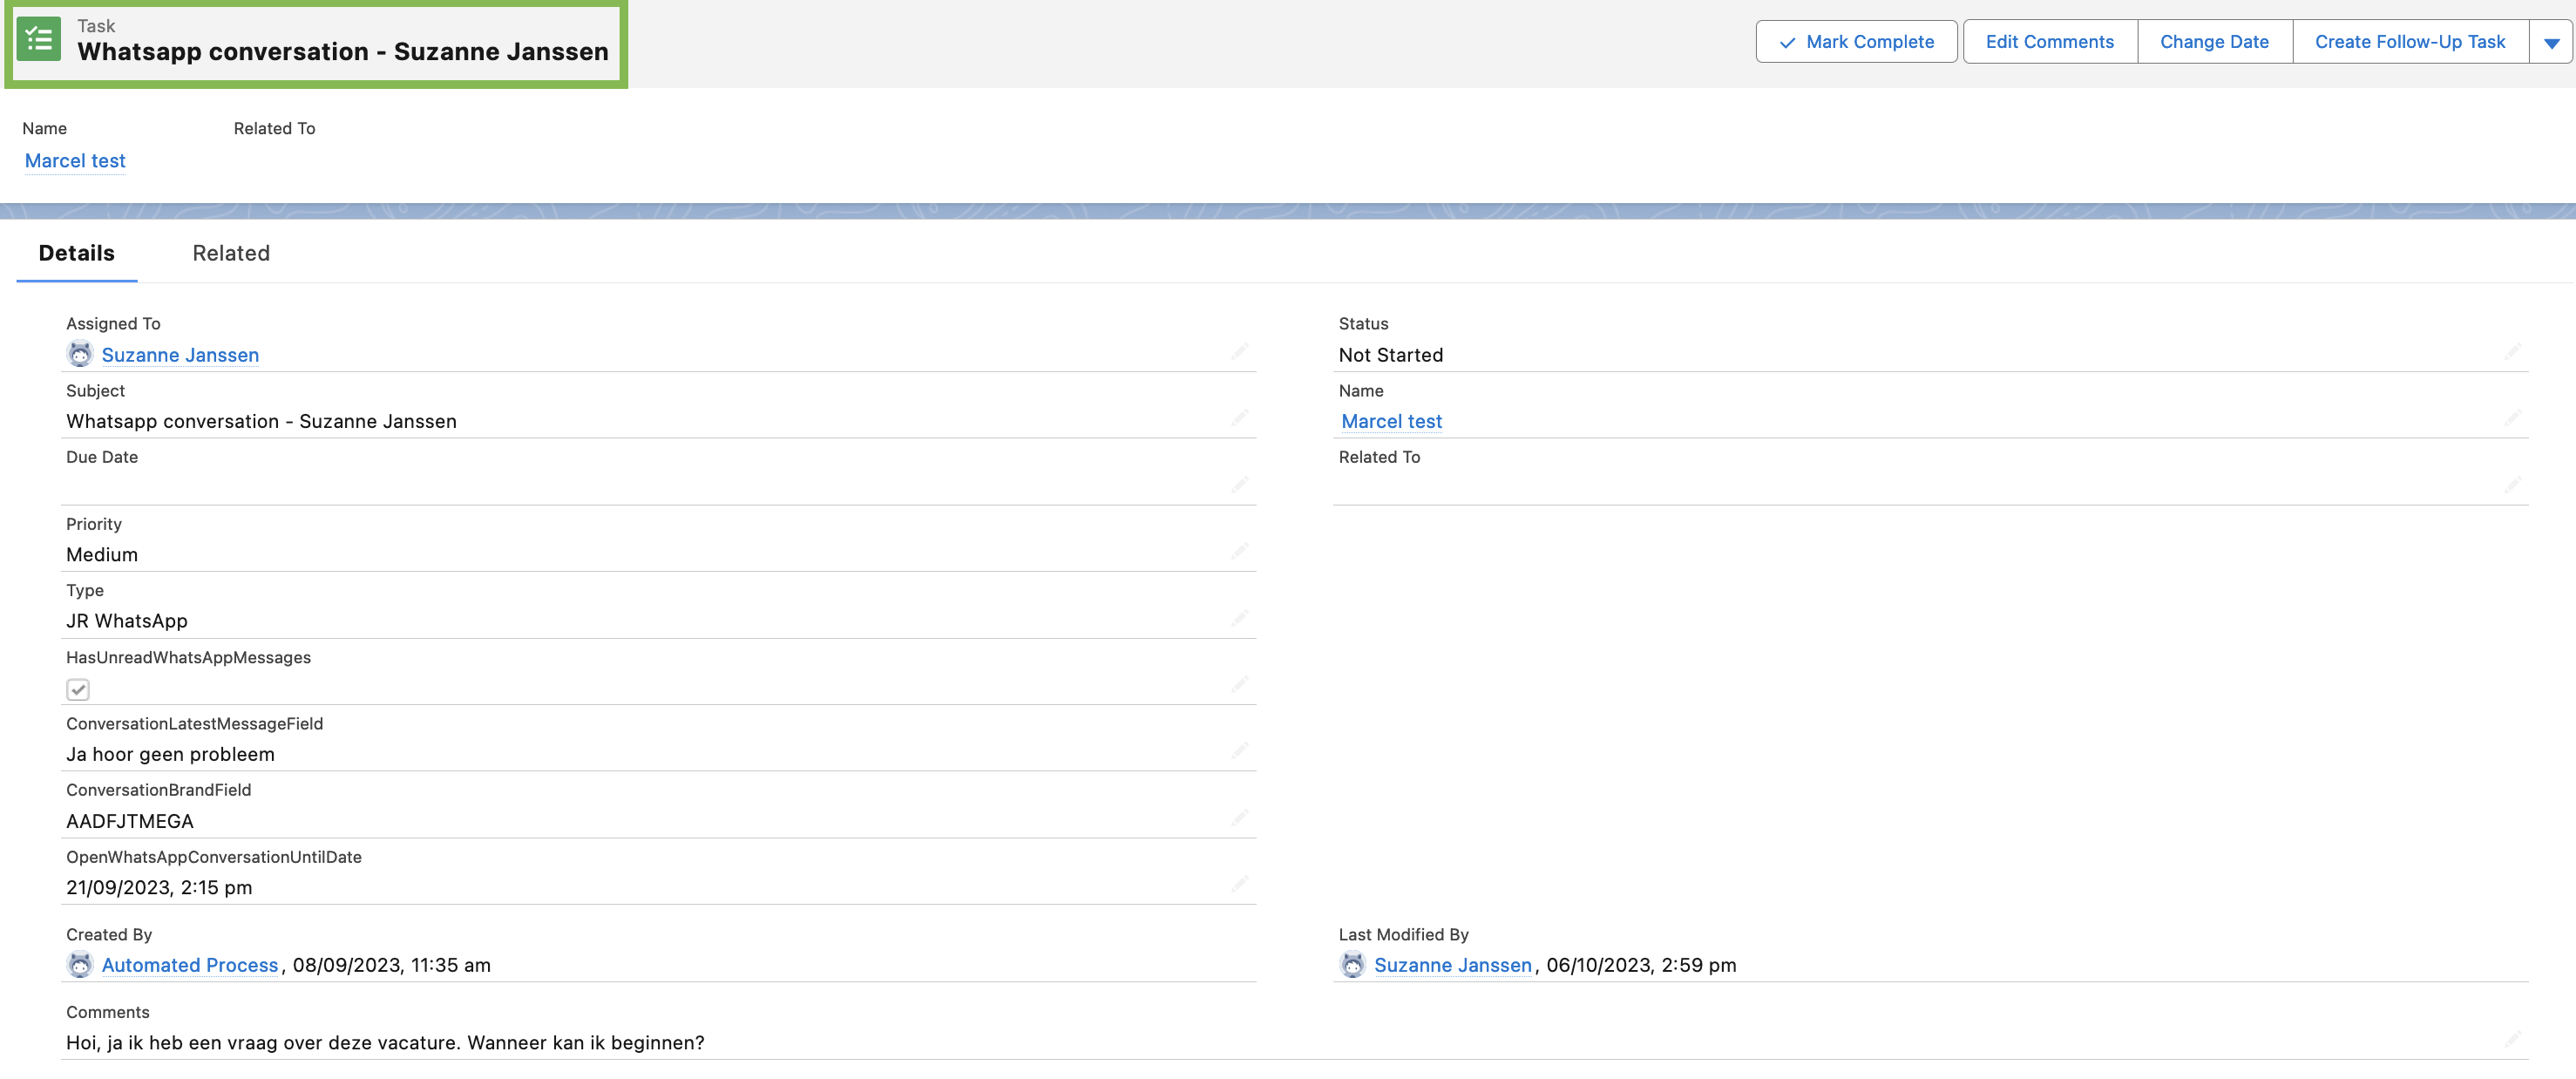Open the Edit Comments action
The height and width of the screenshot is (1079, 2576).
[2049, 42]
